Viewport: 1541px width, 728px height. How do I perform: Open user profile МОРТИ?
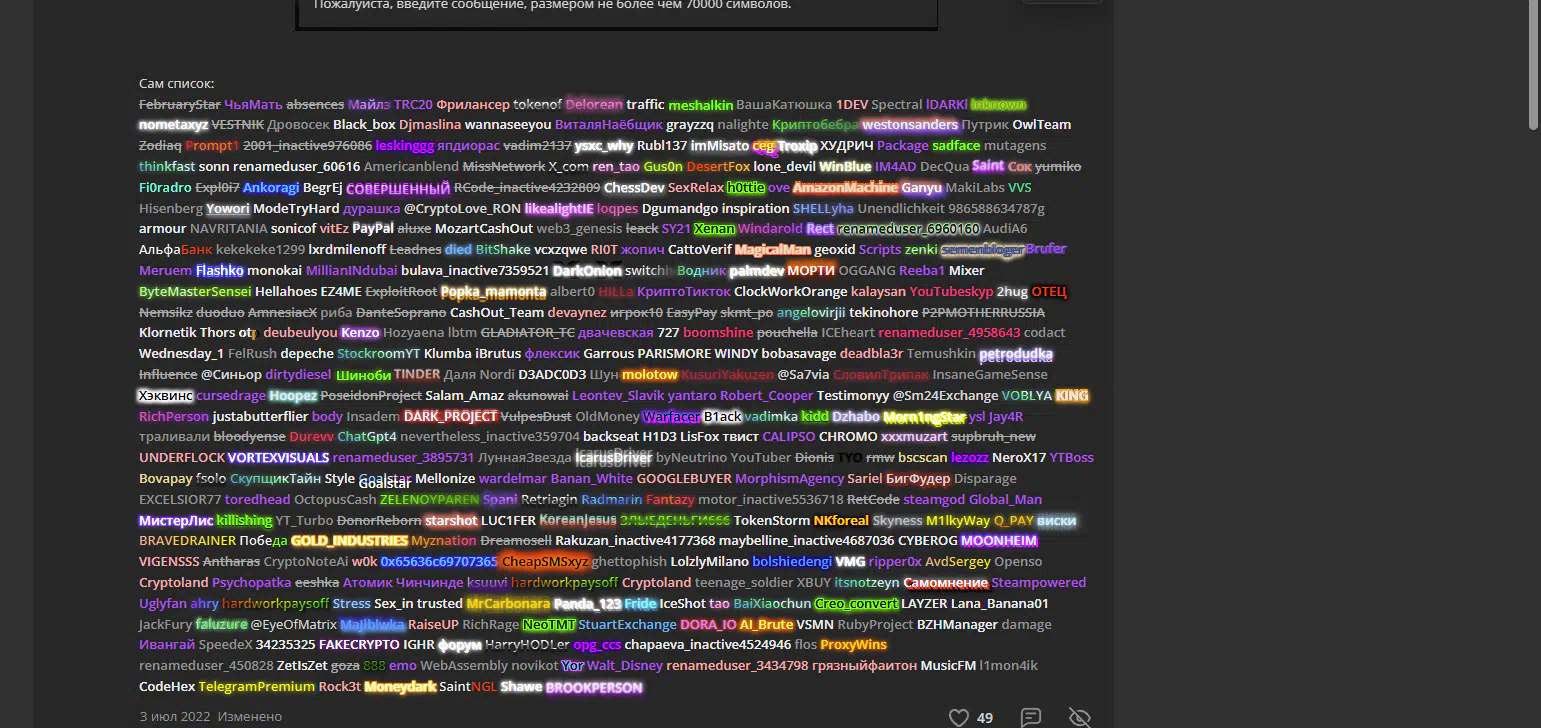tap(811, 271)
